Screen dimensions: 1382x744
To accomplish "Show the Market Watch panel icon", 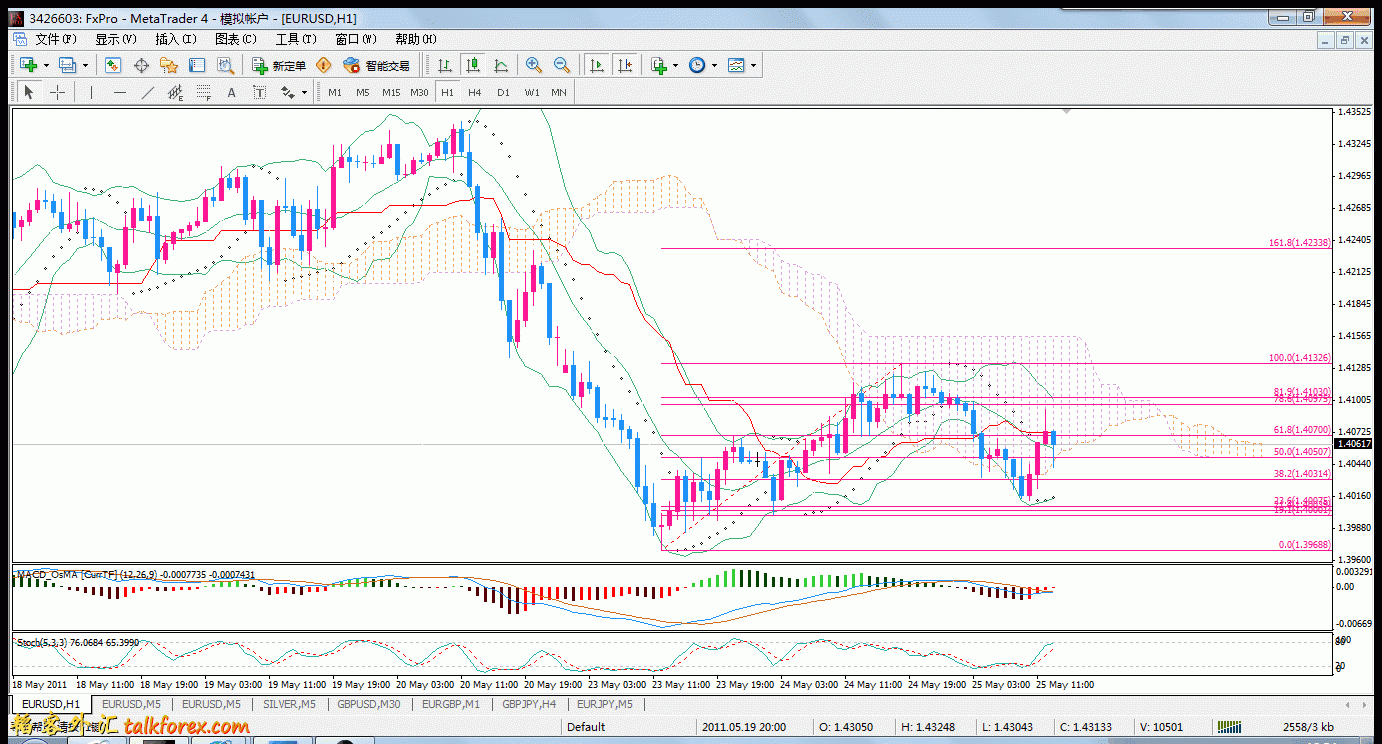I will click(x=113, y=65).
